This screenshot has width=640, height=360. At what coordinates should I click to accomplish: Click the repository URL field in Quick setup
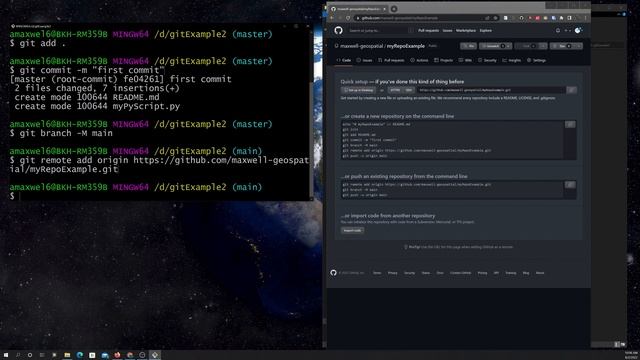click(491, 90)
